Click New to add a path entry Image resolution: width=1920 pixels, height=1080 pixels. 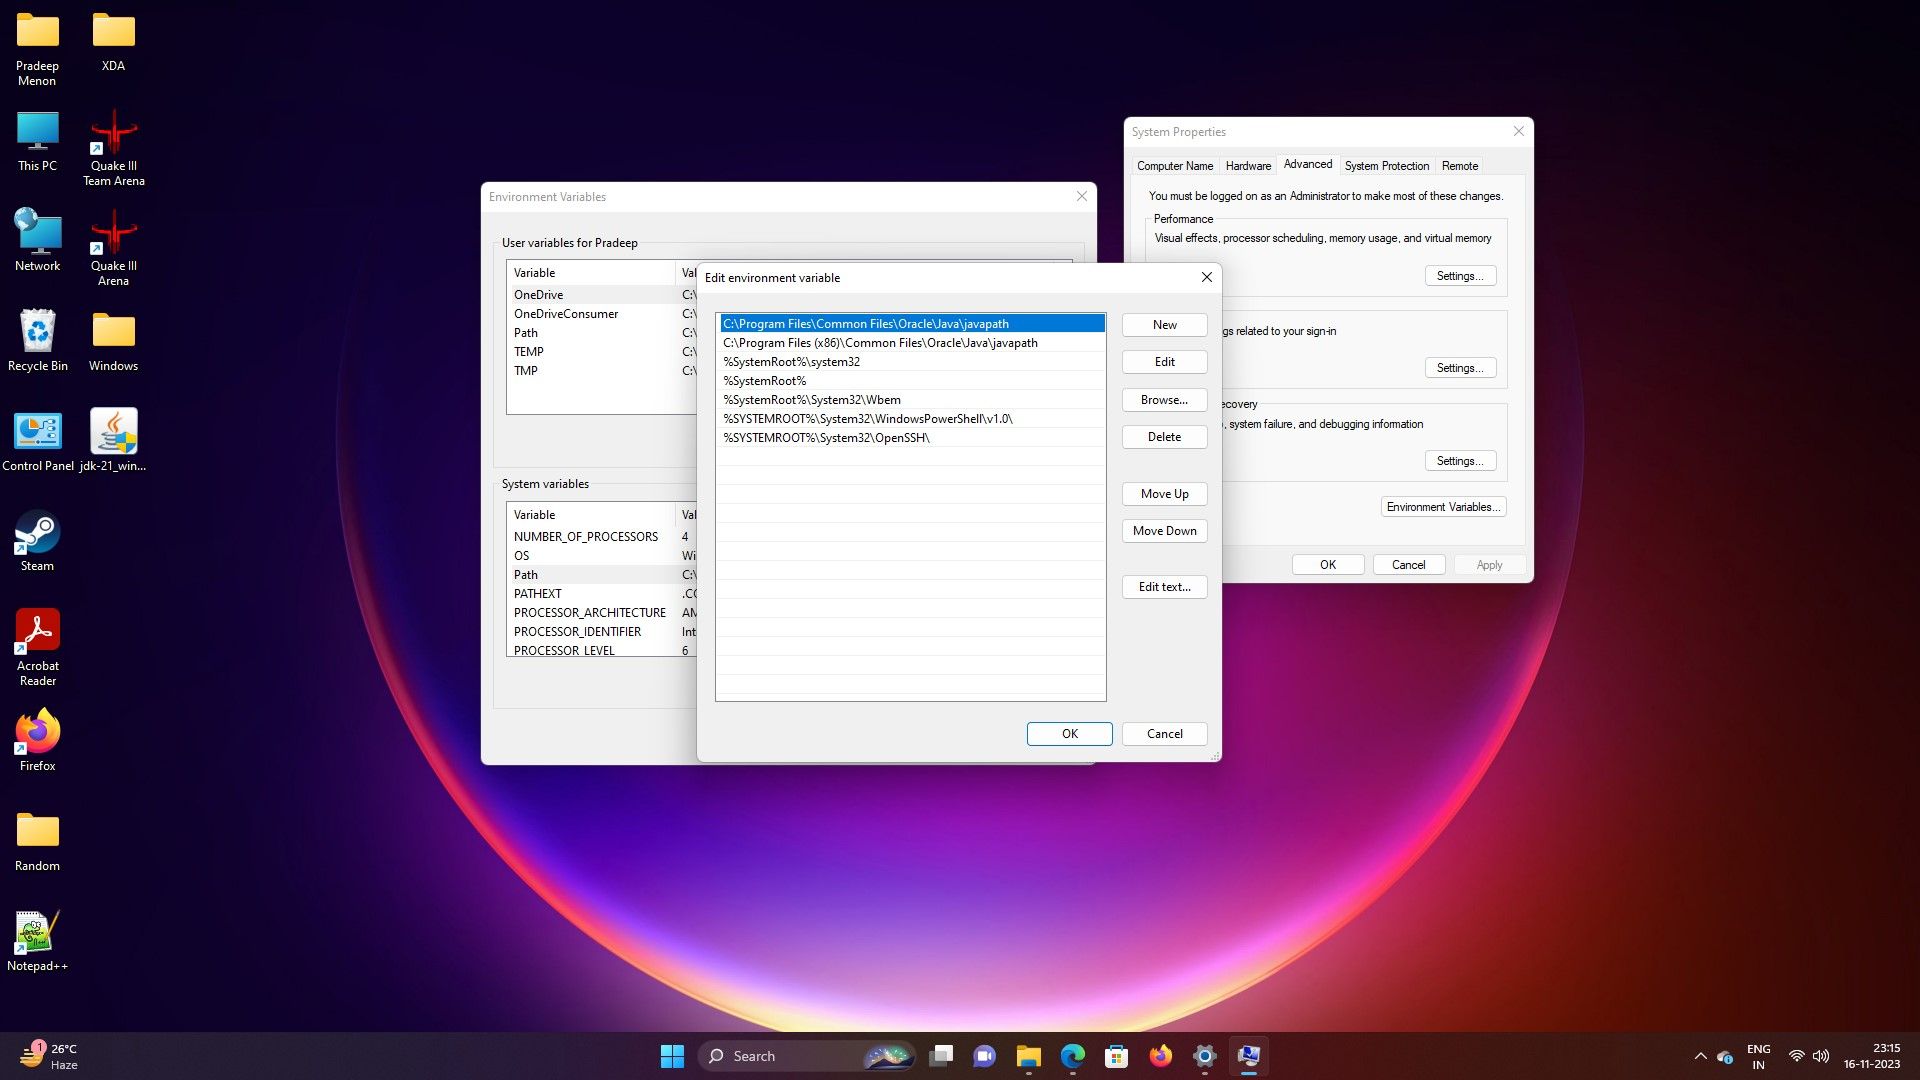(1164, 325)
